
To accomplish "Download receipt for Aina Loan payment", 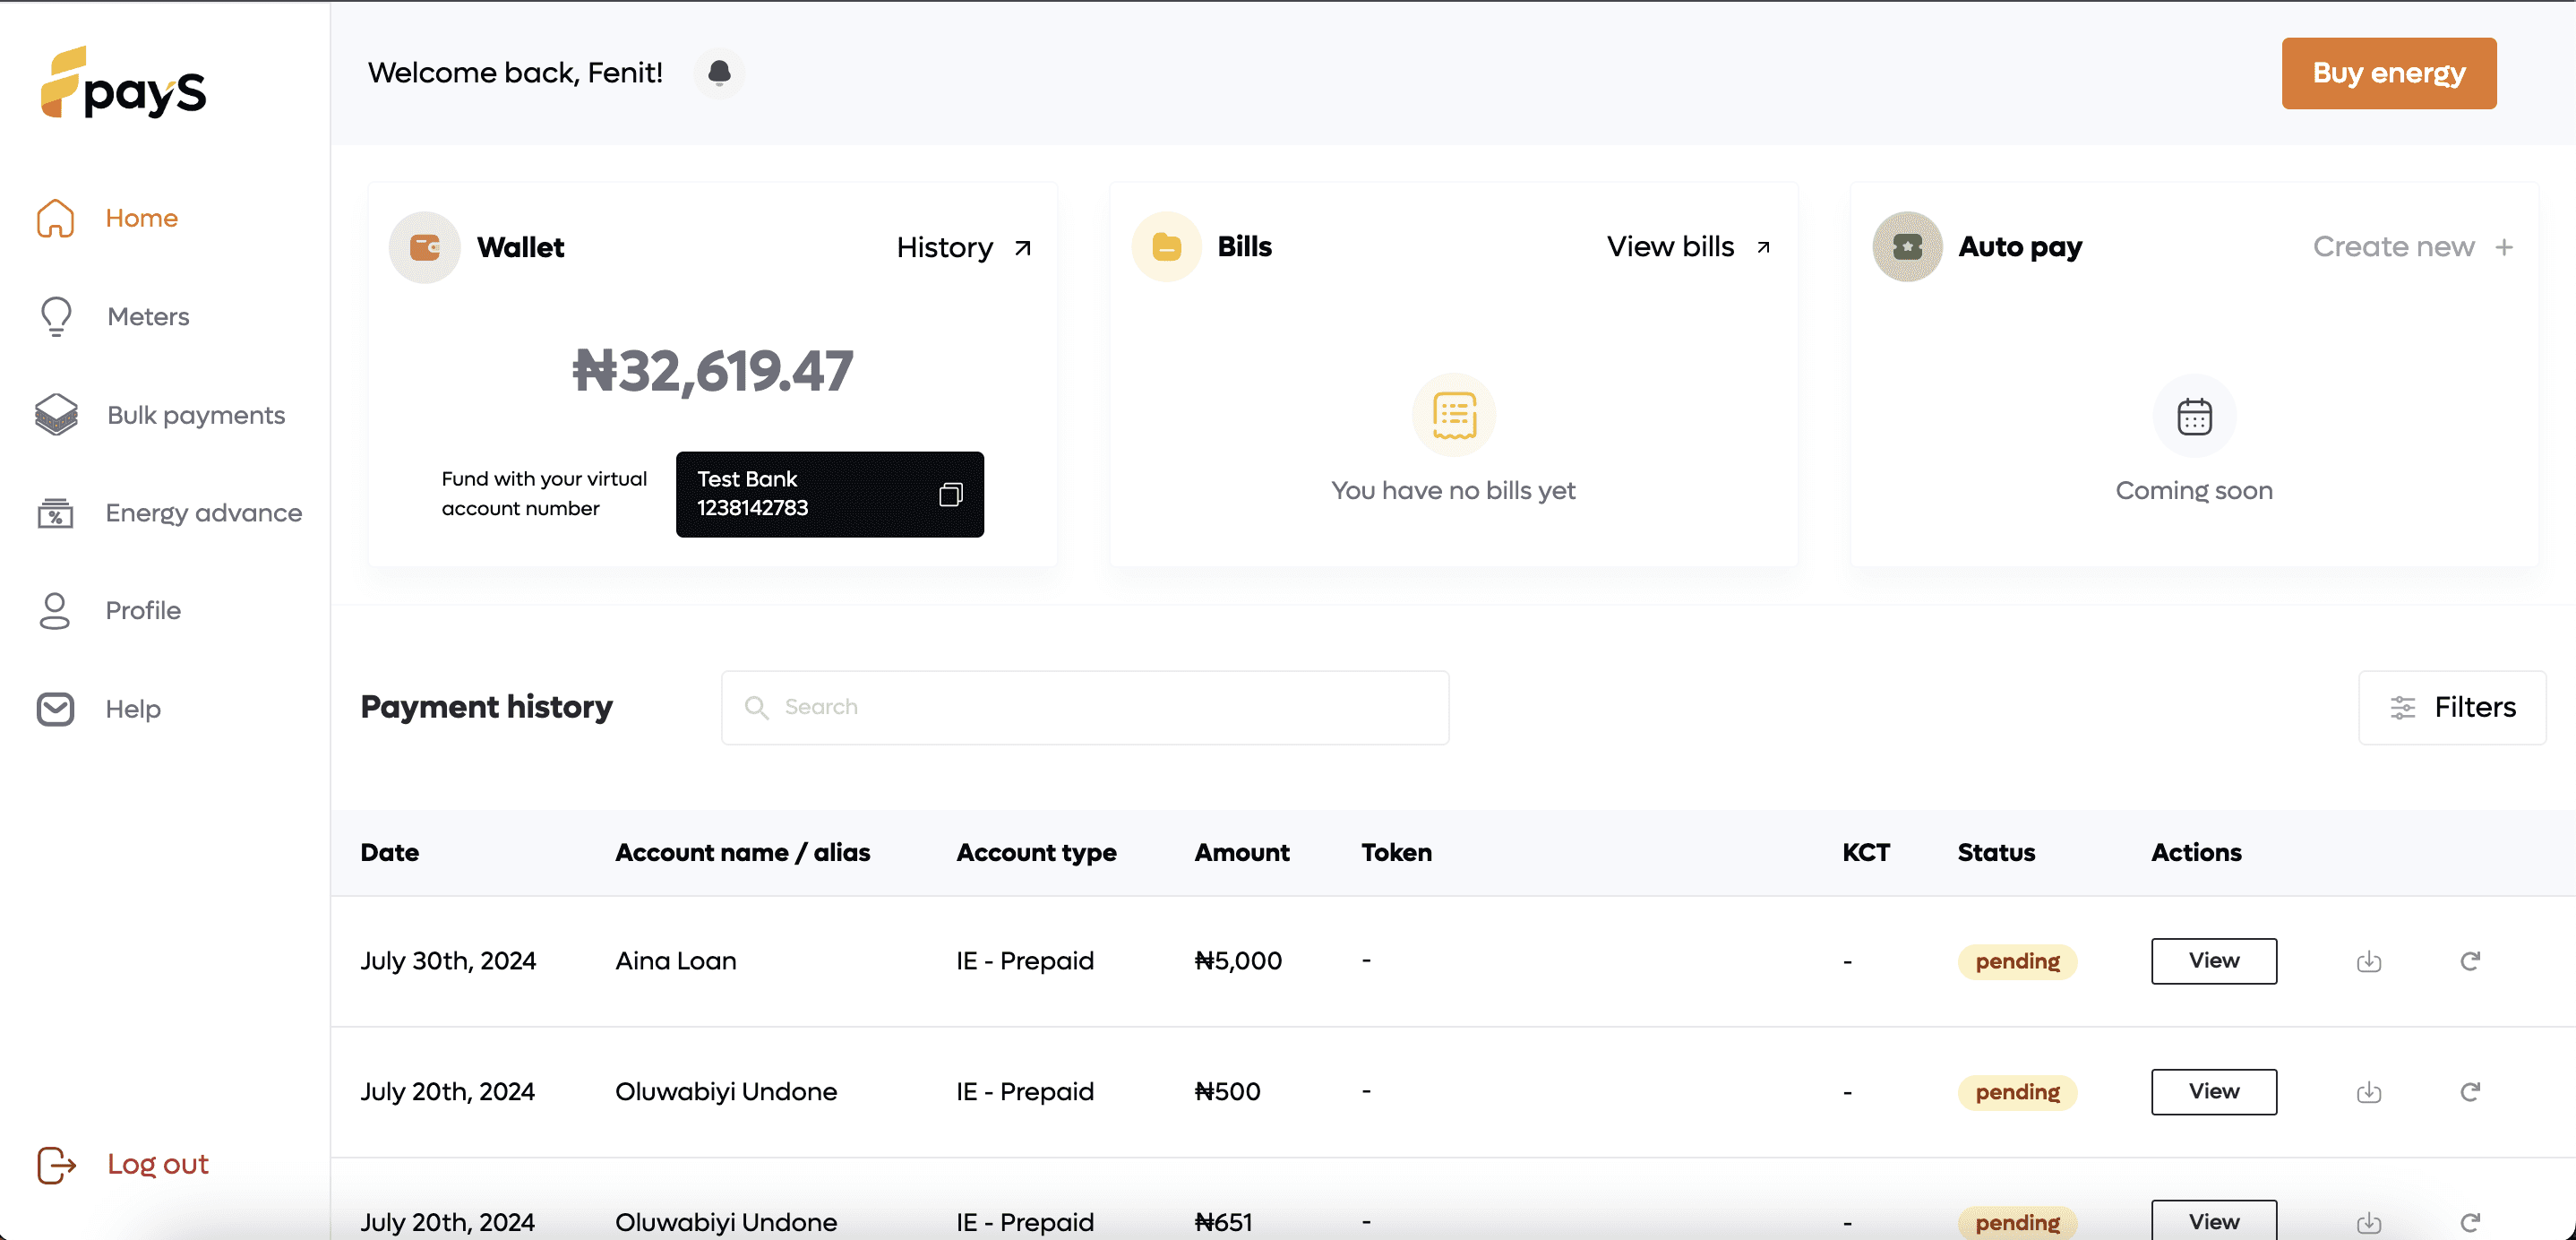I will tap(2369, 961).
